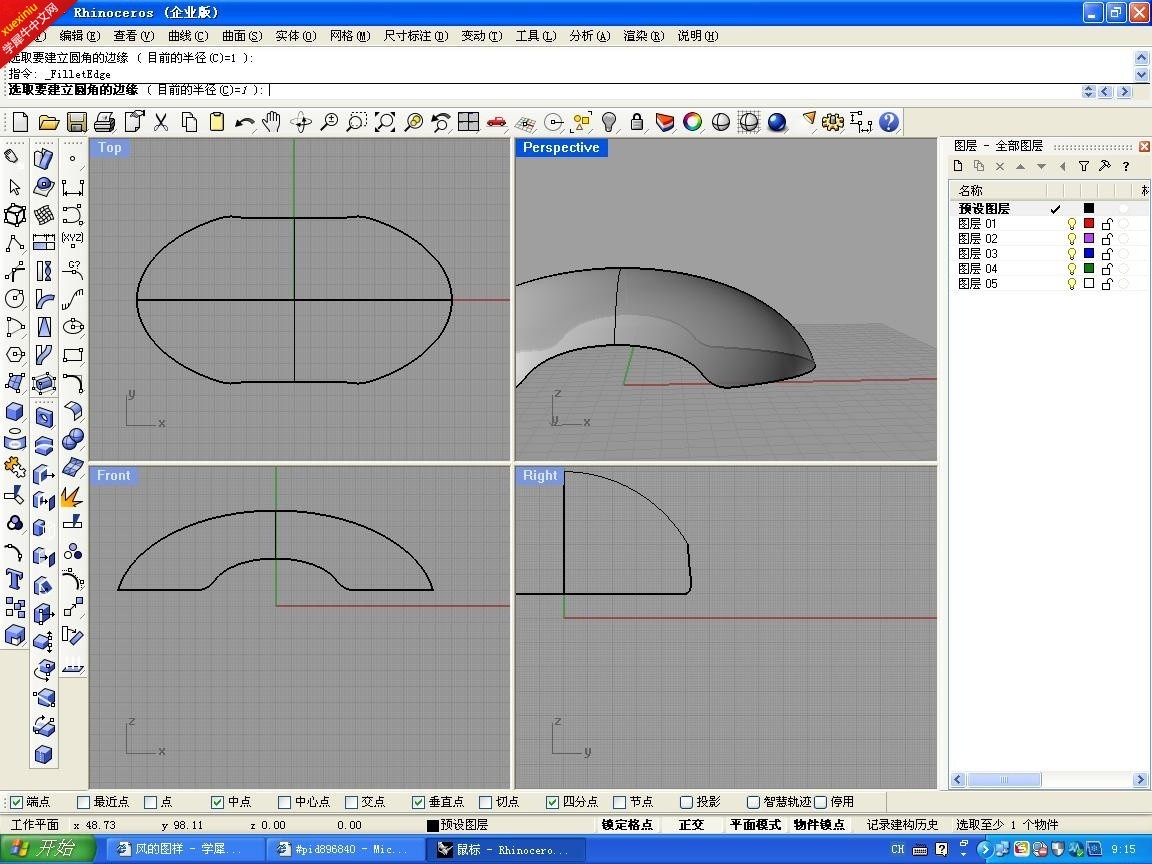Viewport: 1152px width, 864px height.
Task: Open the Perspective viewport title menu
Action: 561,147
